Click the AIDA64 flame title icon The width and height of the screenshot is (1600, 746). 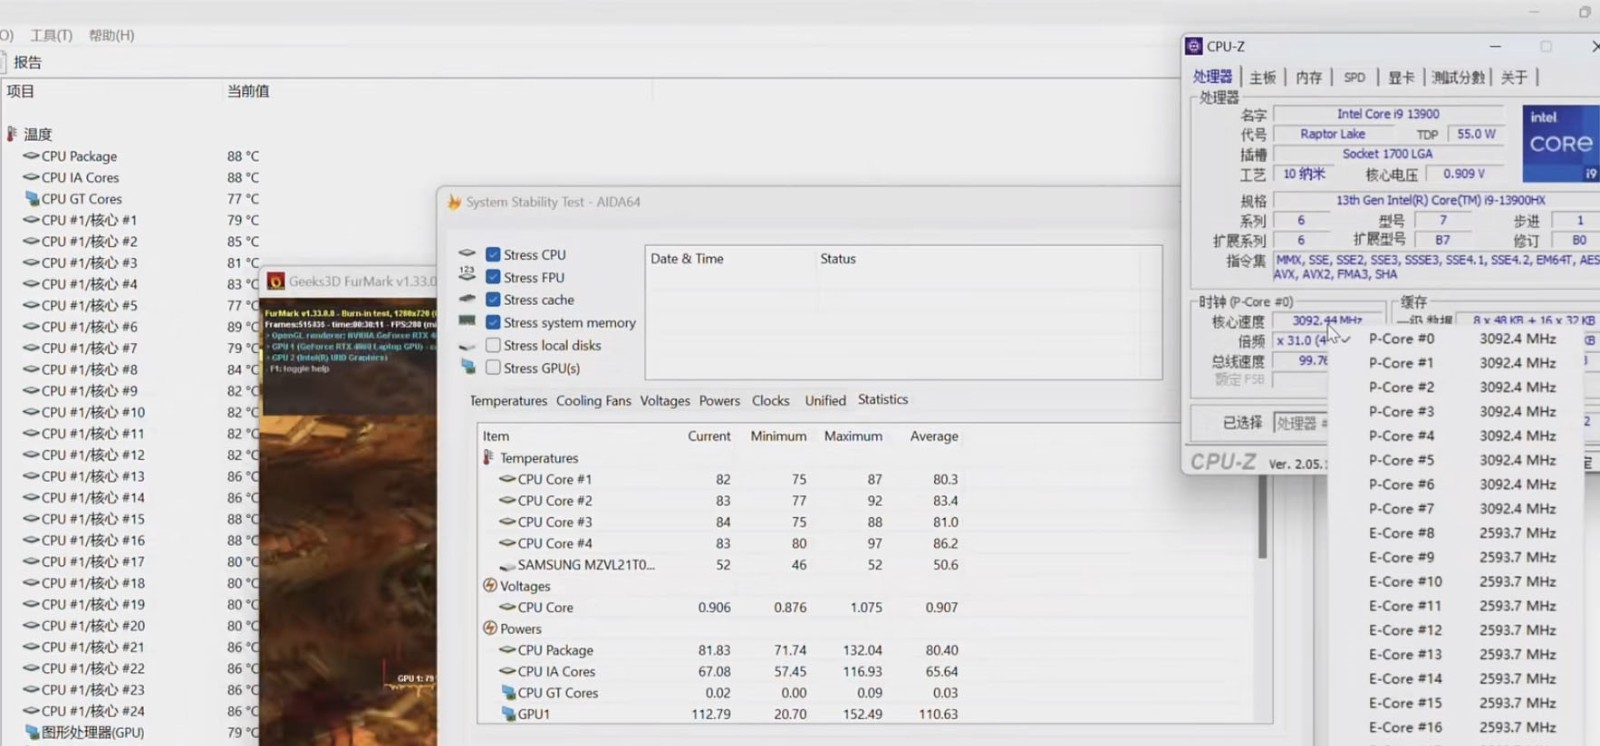[x=454, y=202]
